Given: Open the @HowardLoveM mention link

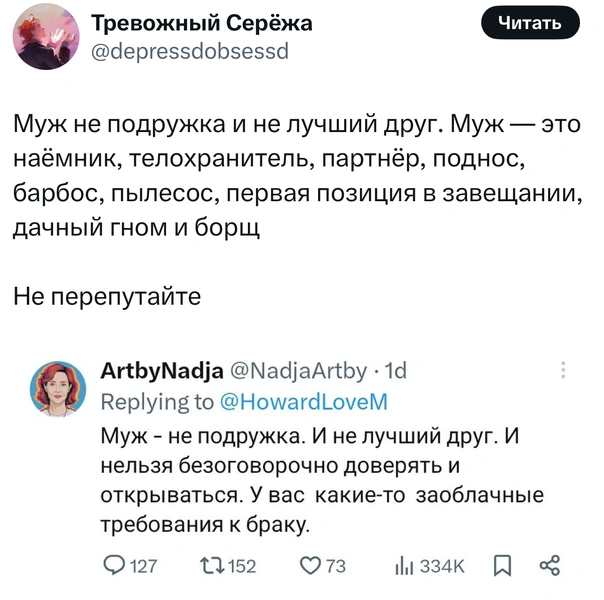Looking at the screenshot, I should point(302,401).
